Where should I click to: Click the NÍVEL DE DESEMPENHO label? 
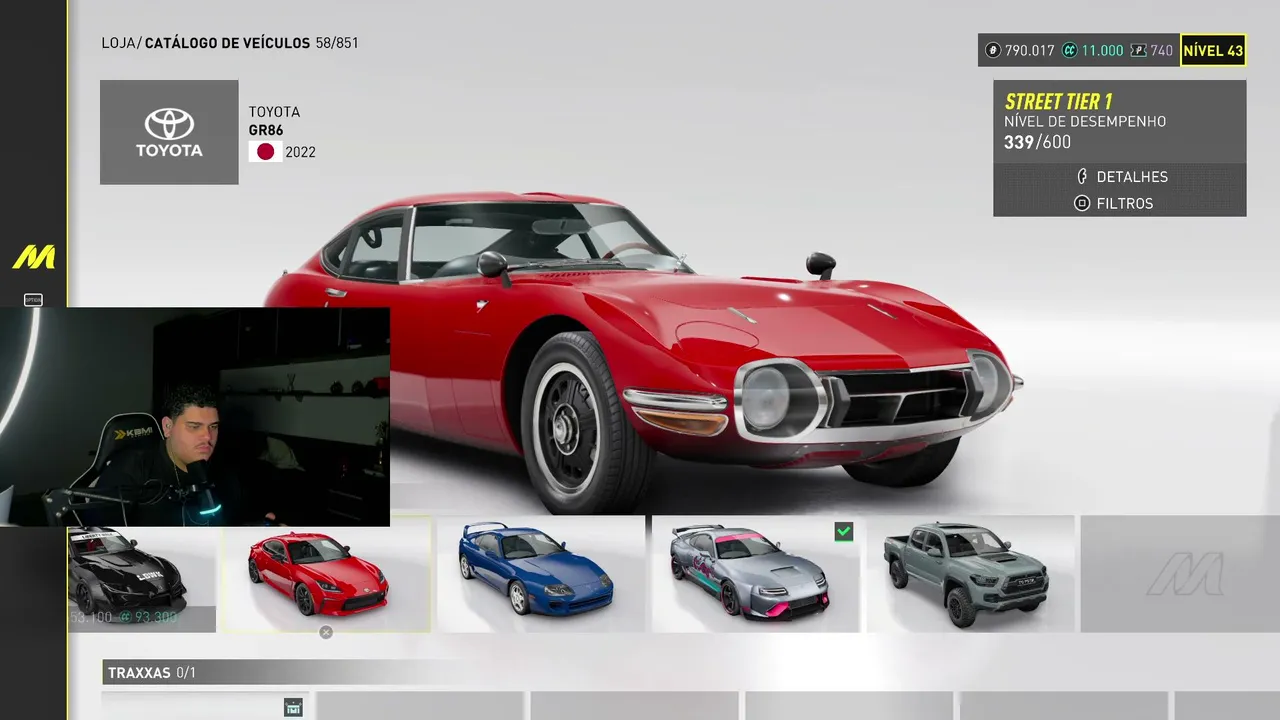coord(1085,121)
